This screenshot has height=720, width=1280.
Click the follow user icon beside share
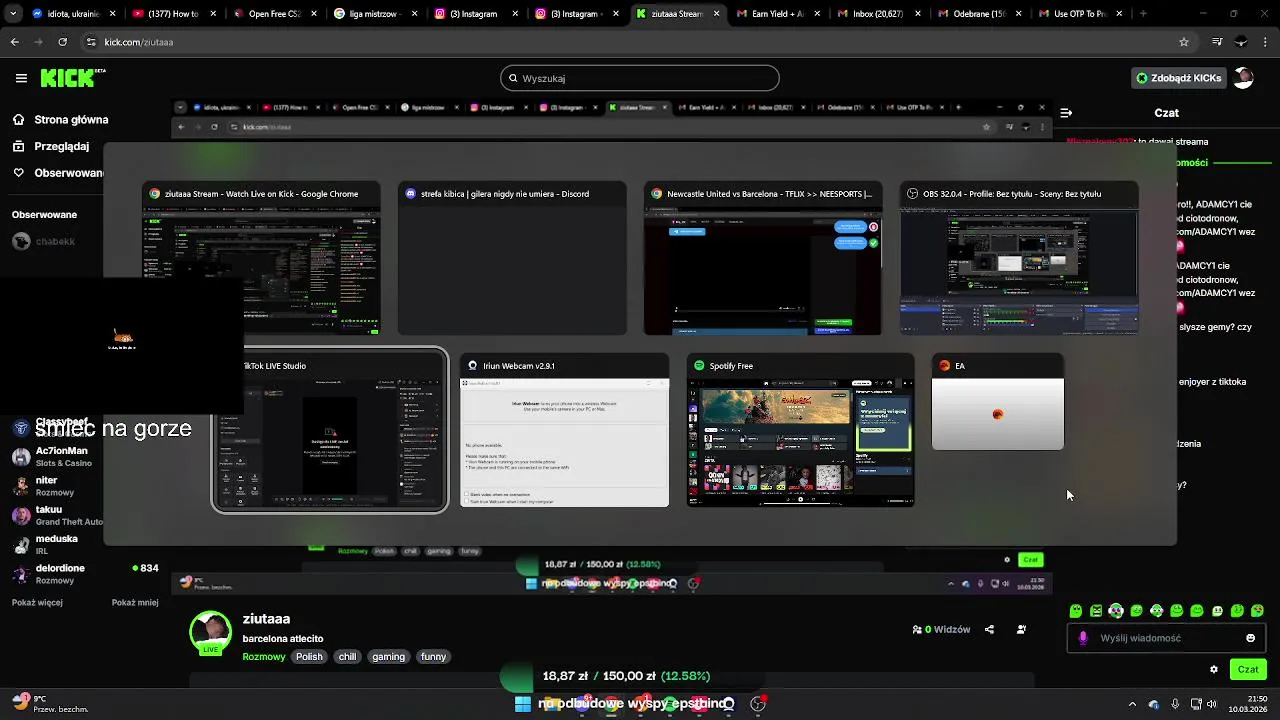(1021, 630)
